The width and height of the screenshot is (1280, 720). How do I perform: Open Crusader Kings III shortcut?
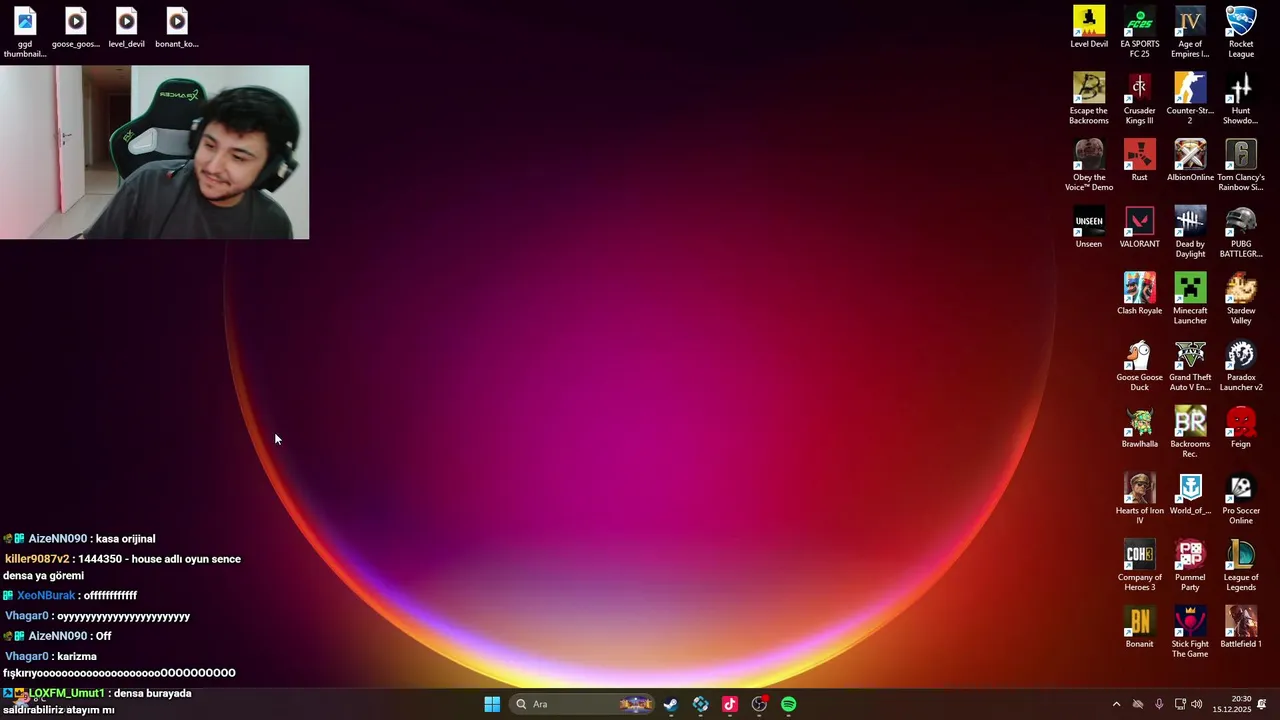coord(1139,98)
